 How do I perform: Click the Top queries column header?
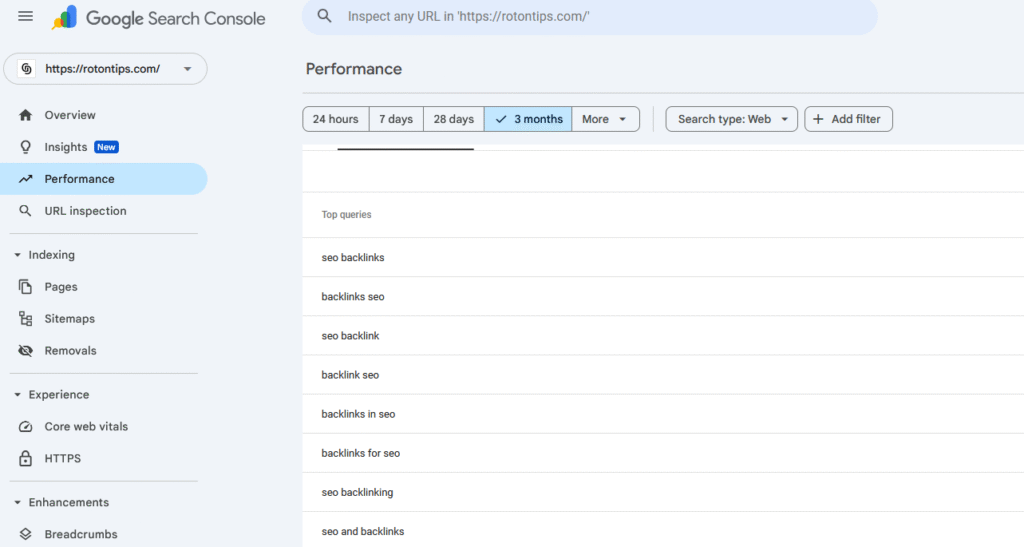pyautogui.click(x=346, y=214)
